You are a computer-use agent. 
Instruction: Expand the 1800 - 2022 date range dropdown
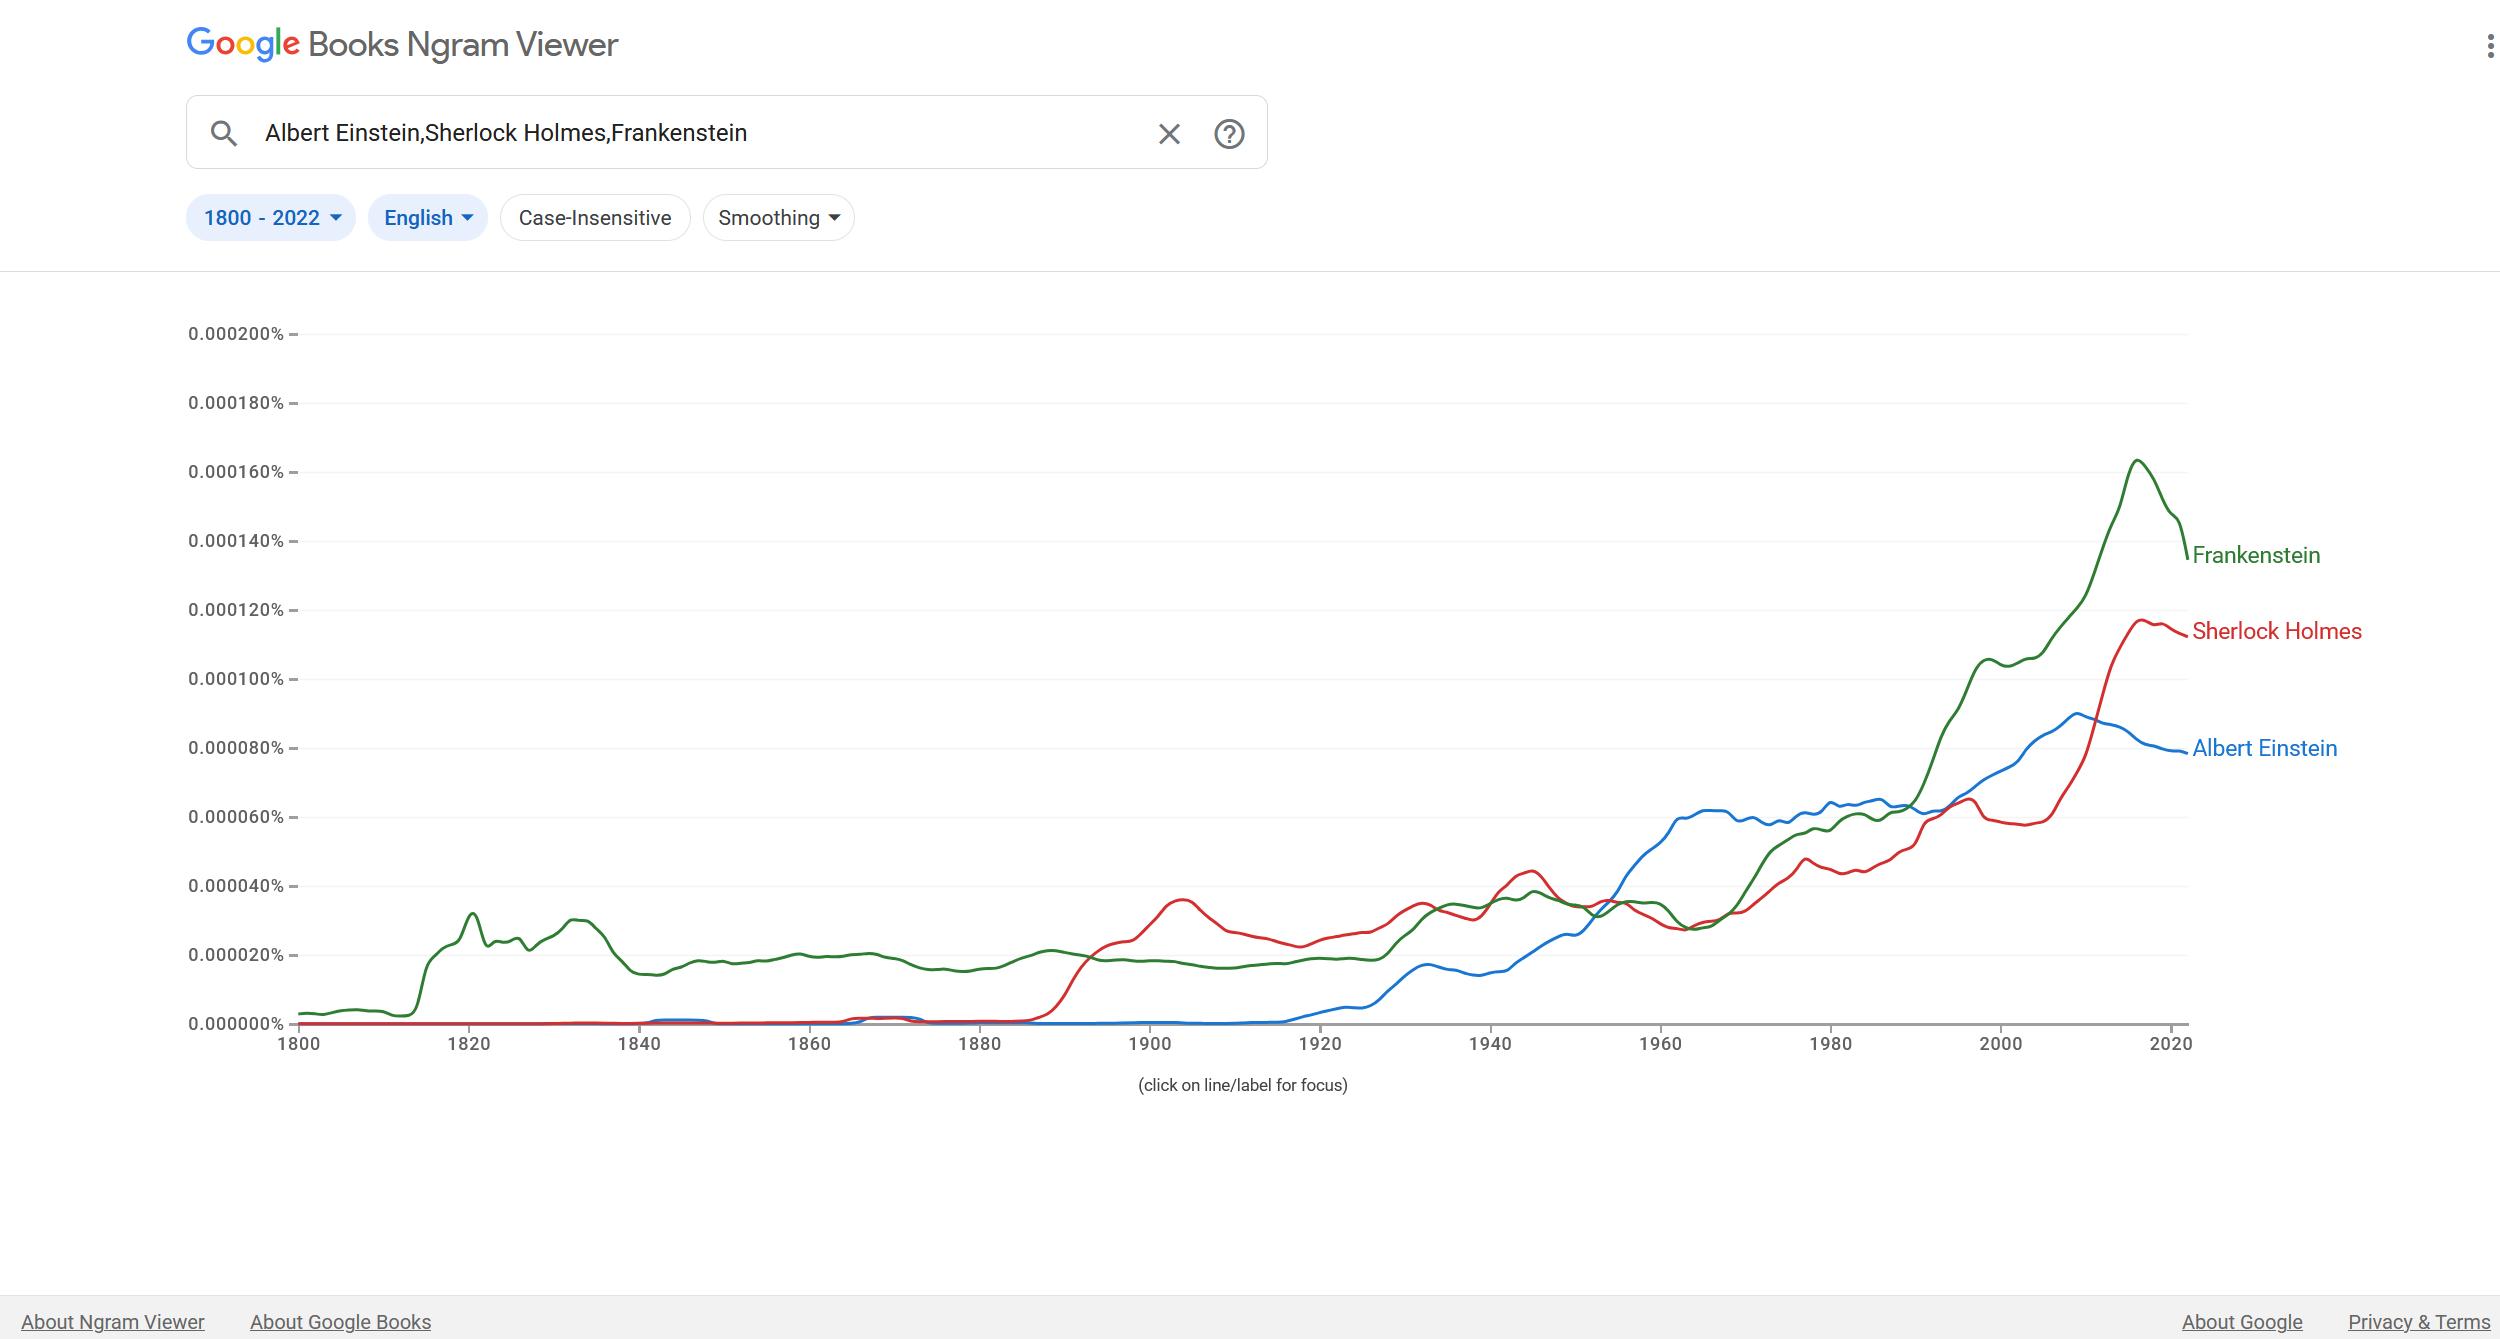click(x=271, y=218)
